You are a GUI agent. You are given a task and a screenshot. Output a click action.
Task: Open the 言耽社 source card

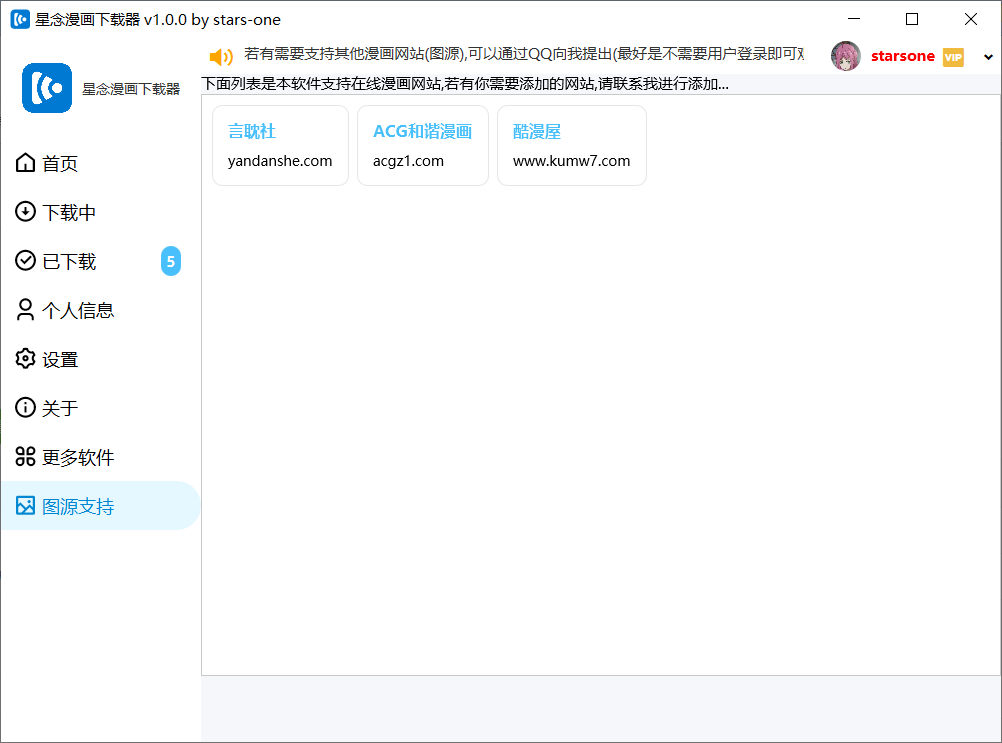(x=280, y=146)
